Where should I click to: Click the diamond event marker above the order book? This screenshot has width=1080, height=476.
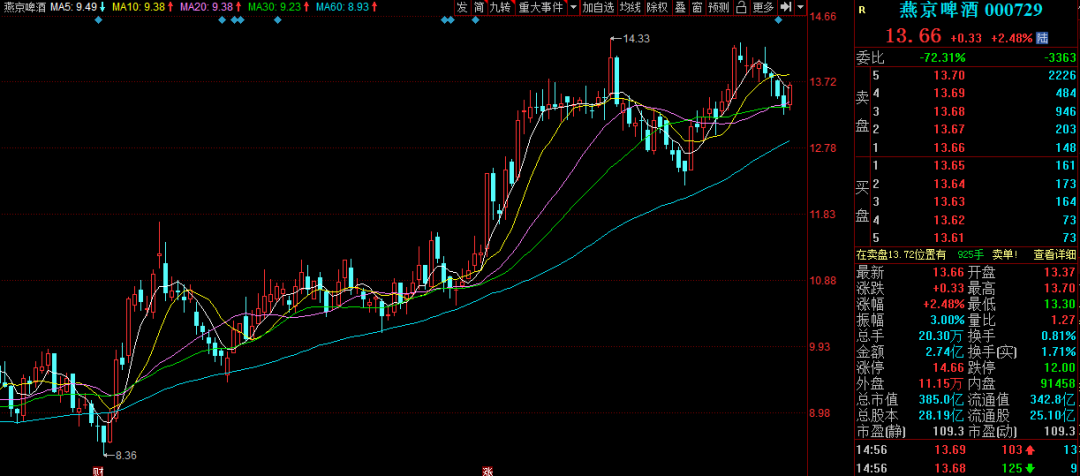(778, 19)
